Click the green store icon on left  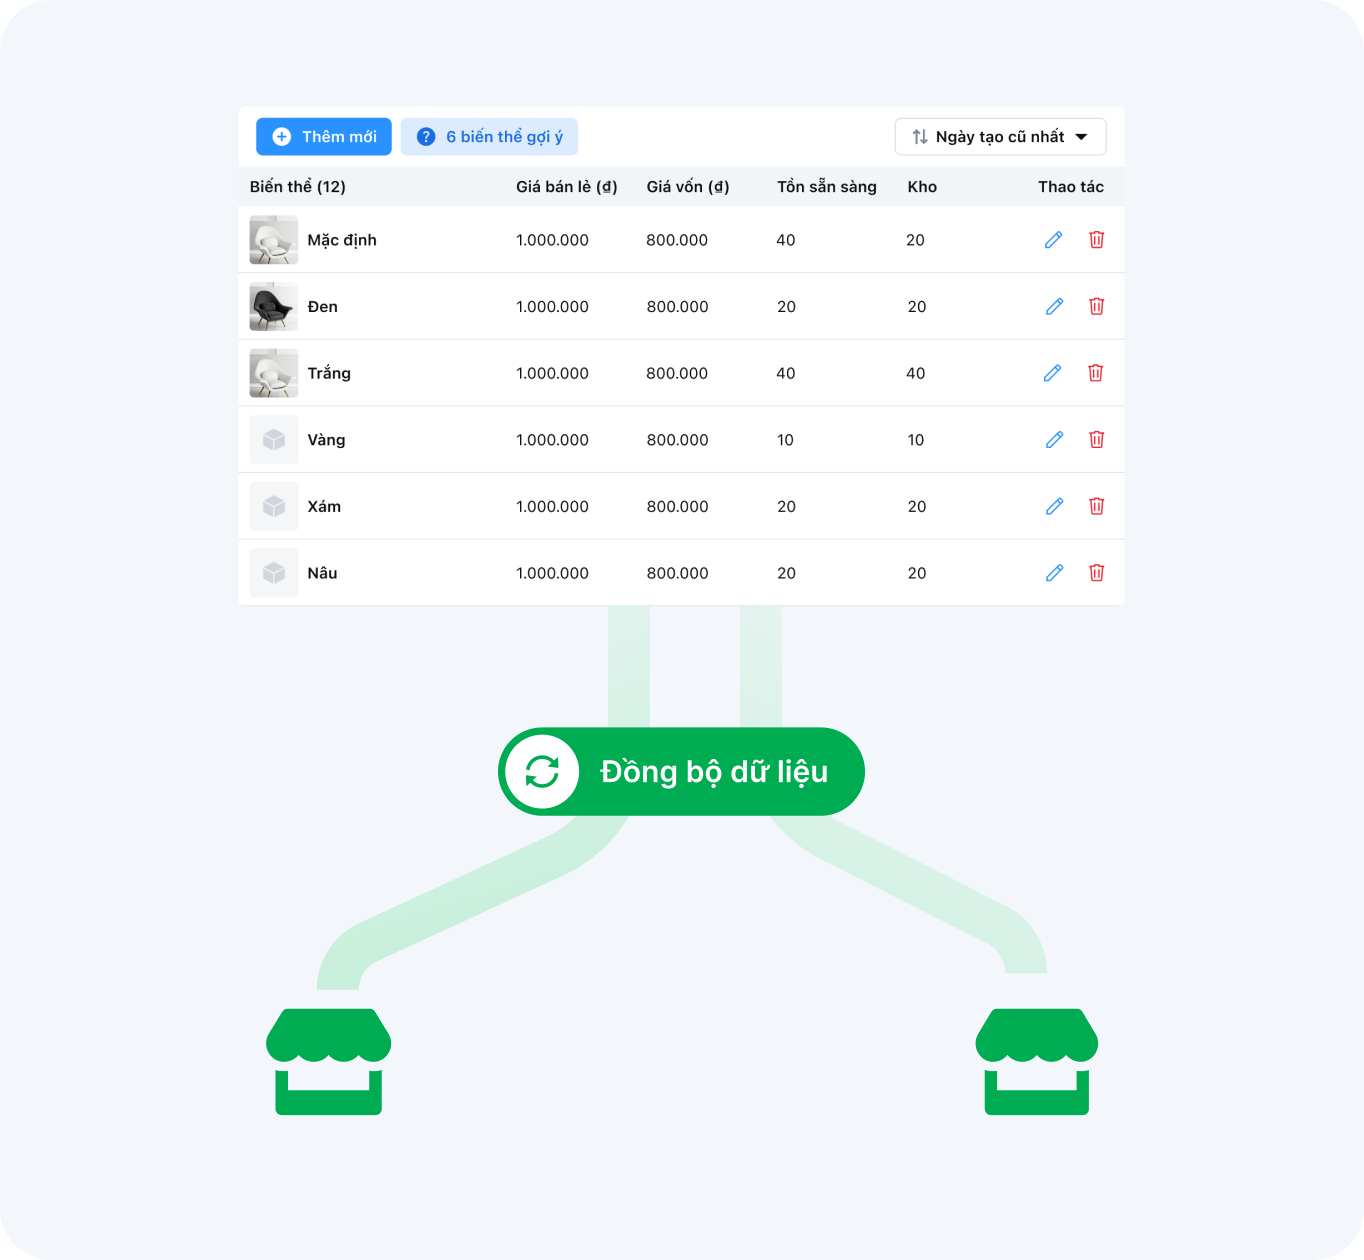coord(328,1061)
